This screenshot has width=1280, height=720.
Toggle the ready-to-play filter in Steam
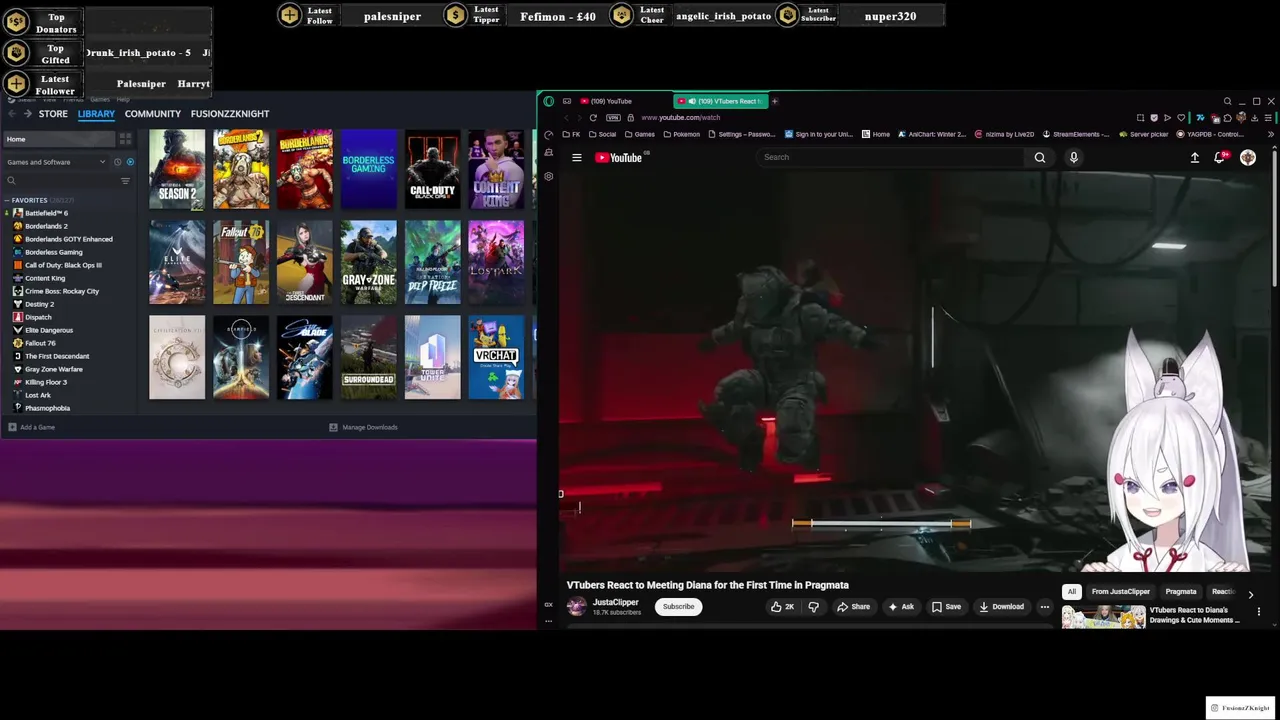pyautogui.click(x=130, y=162)
